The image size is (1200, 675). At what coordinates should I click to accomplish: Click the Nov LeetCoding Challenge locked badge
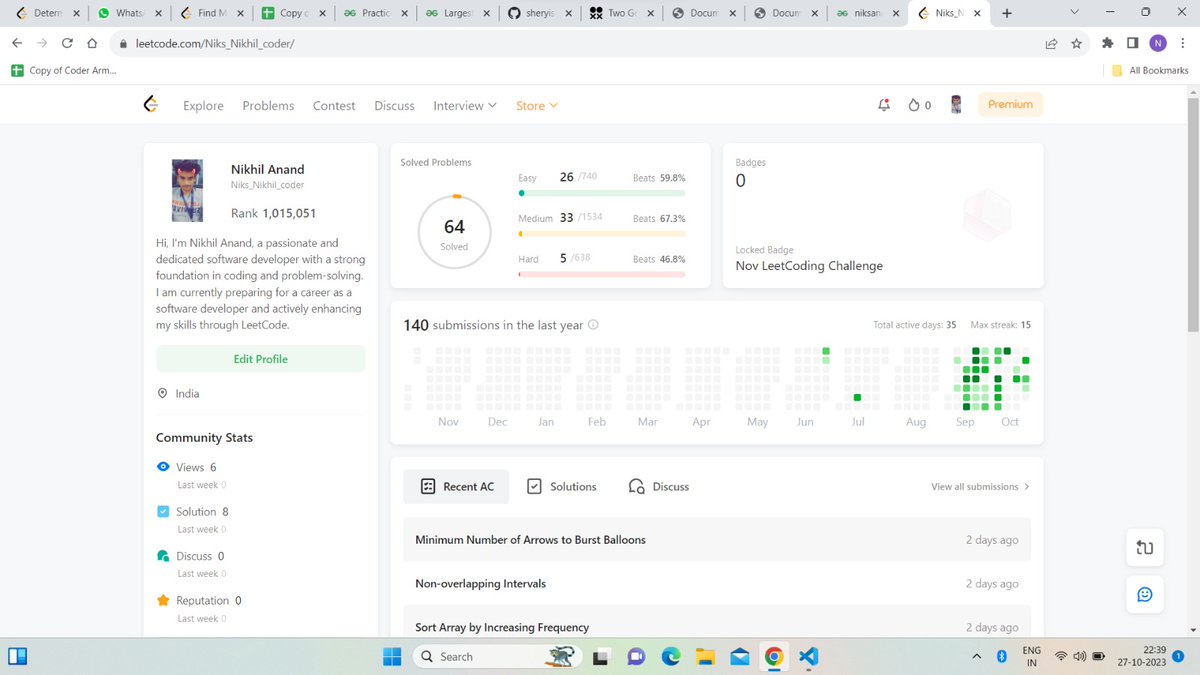(809, 266)
